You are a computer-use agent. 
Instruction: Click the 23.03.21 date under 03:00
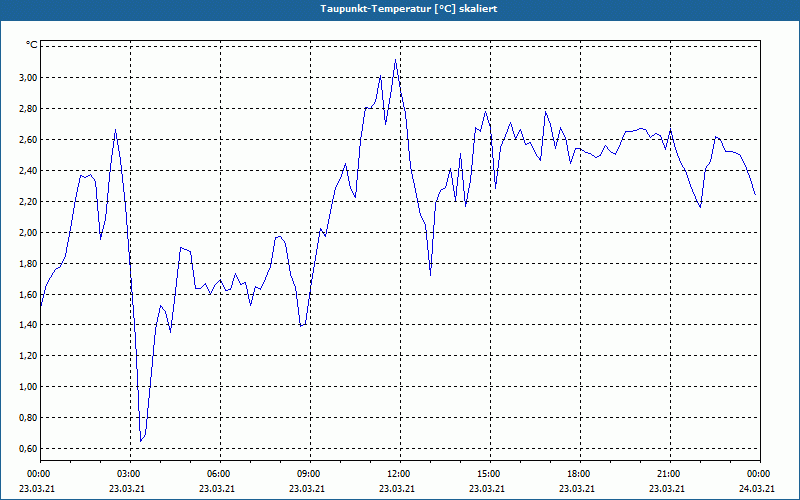pyautogui.click(x=127, y=488)
